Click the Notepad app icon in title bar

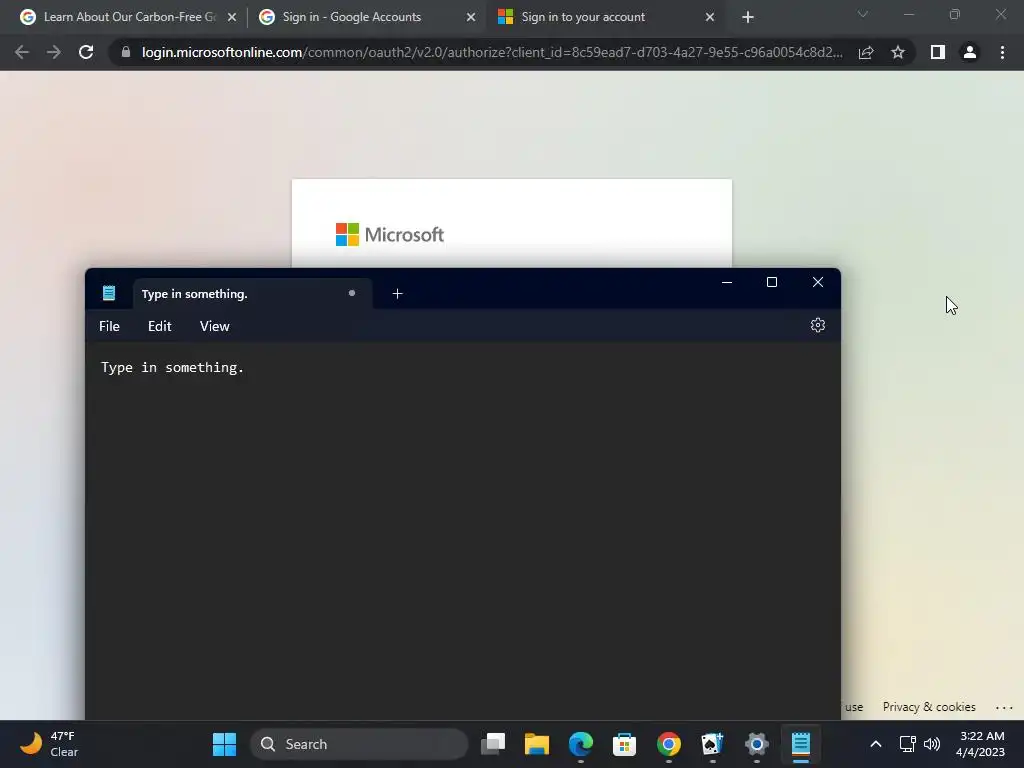[x=109, y=293]
